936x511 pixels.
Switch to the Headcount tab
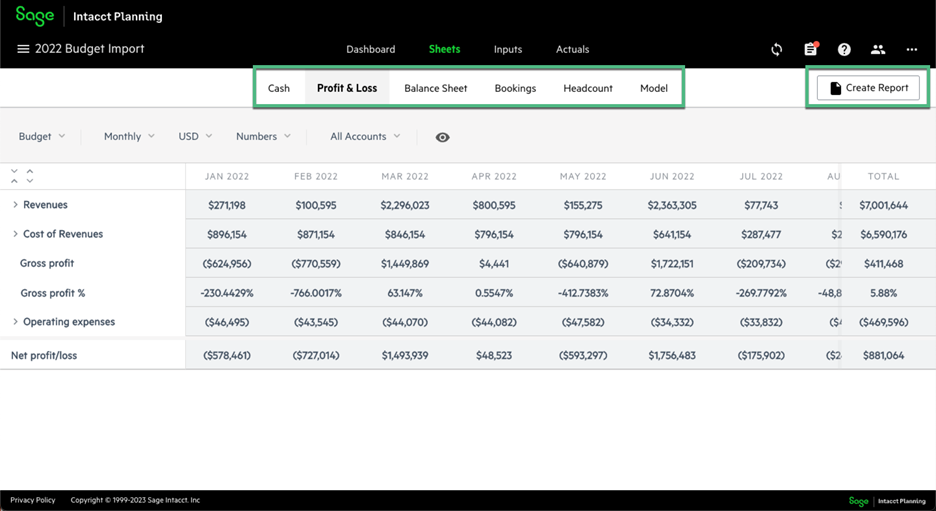[x=588, y=88]
